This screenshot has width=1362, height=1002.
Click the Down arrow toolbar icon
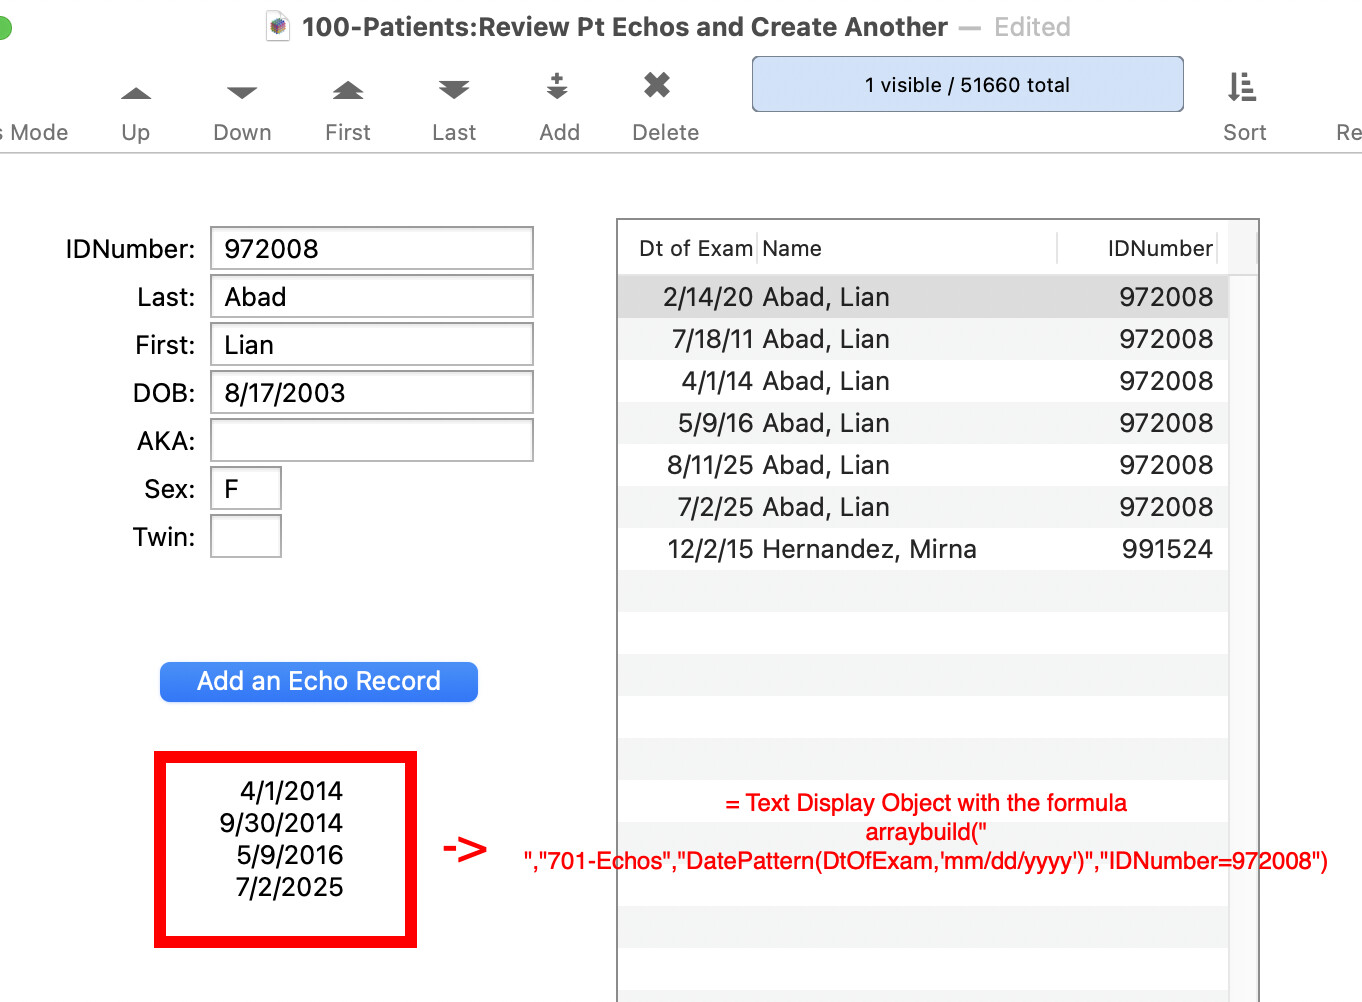(242, 94)
